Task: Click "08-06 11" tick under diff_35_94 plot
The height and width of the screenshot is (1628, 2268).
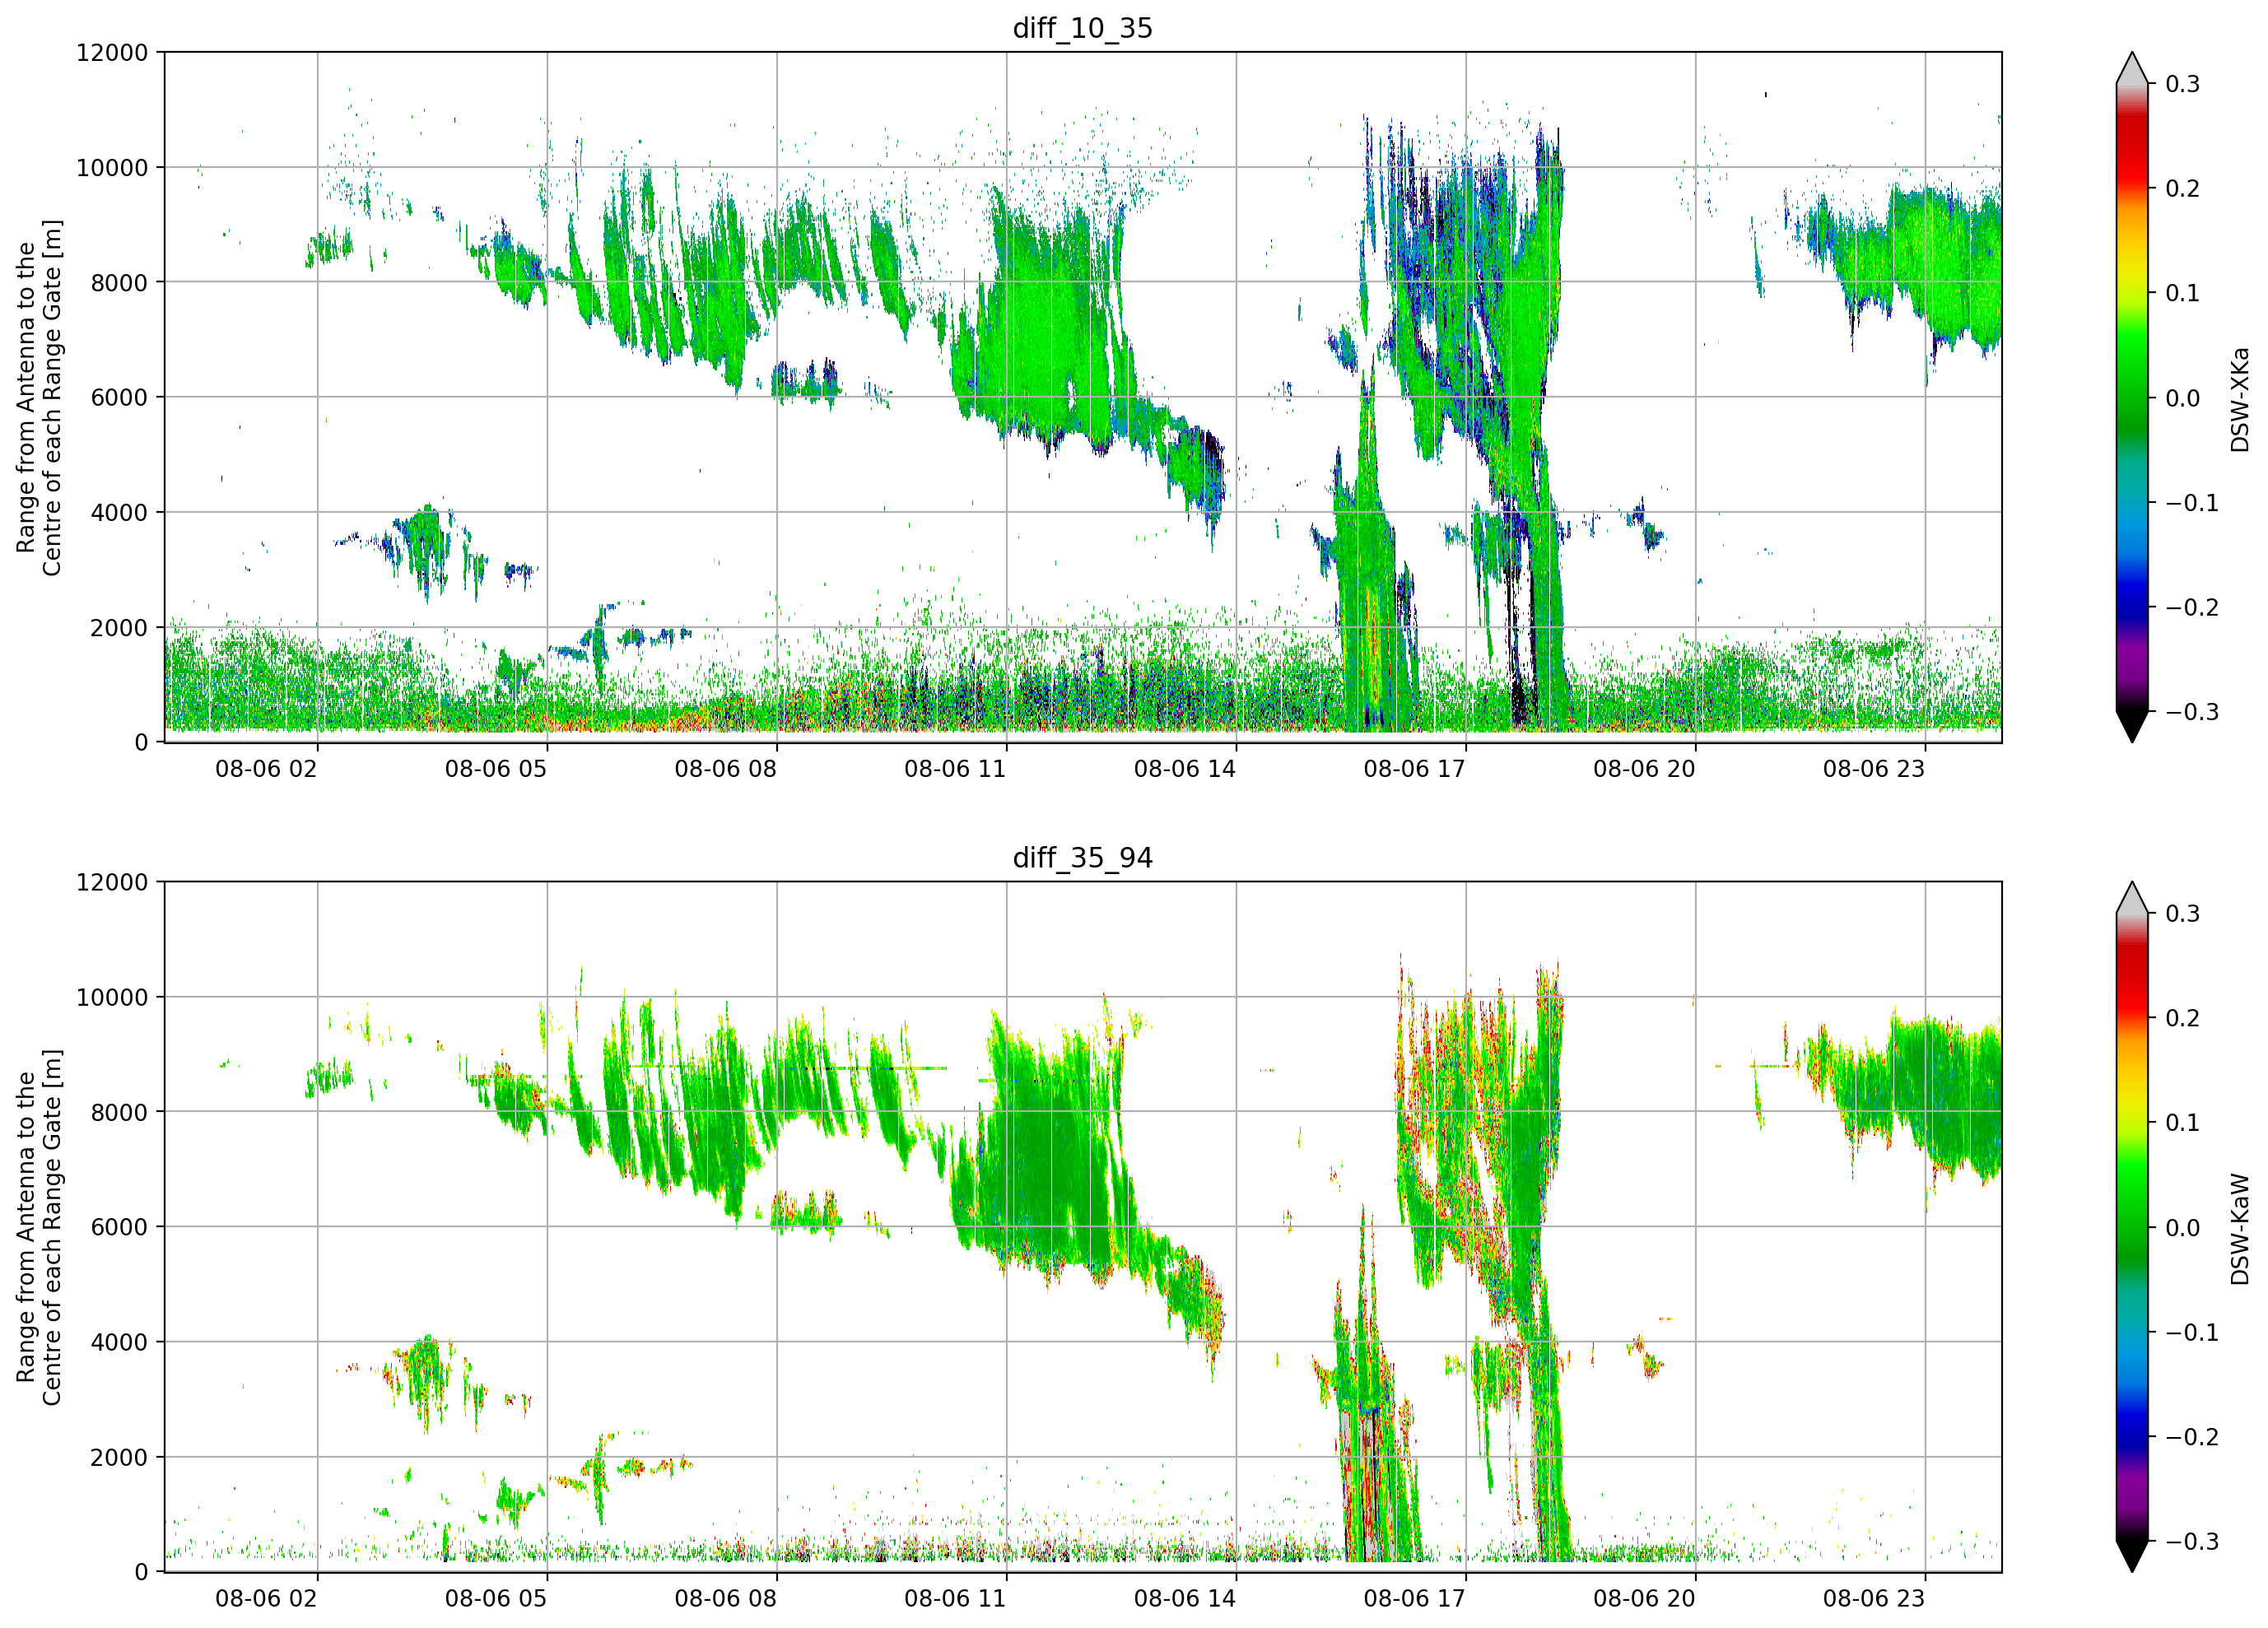Action: (955, 1599)
